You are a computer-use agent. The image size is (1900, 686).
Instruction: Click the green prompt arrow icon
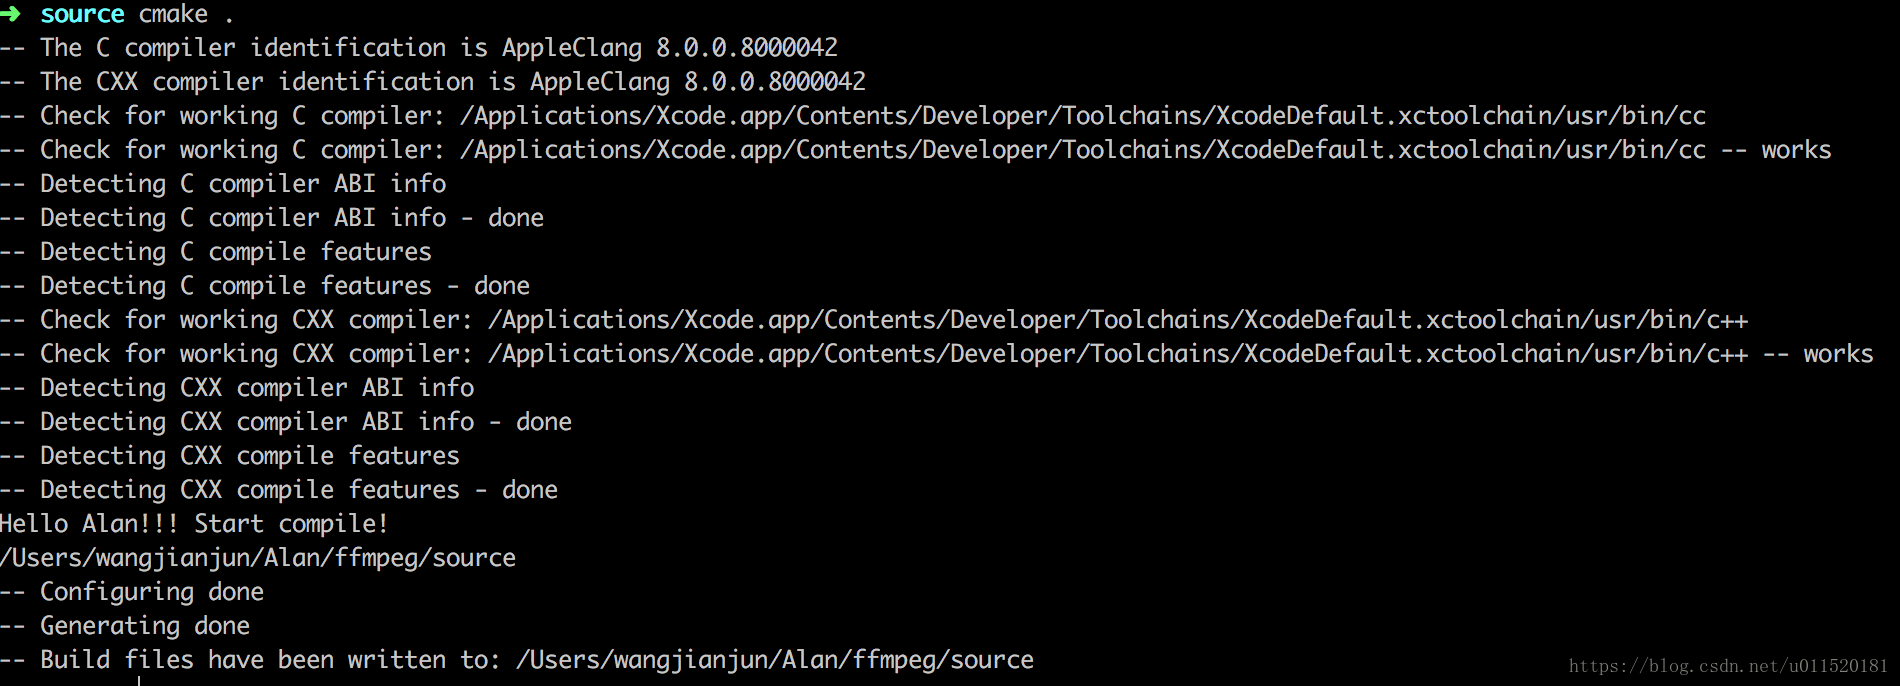[10, 14]
